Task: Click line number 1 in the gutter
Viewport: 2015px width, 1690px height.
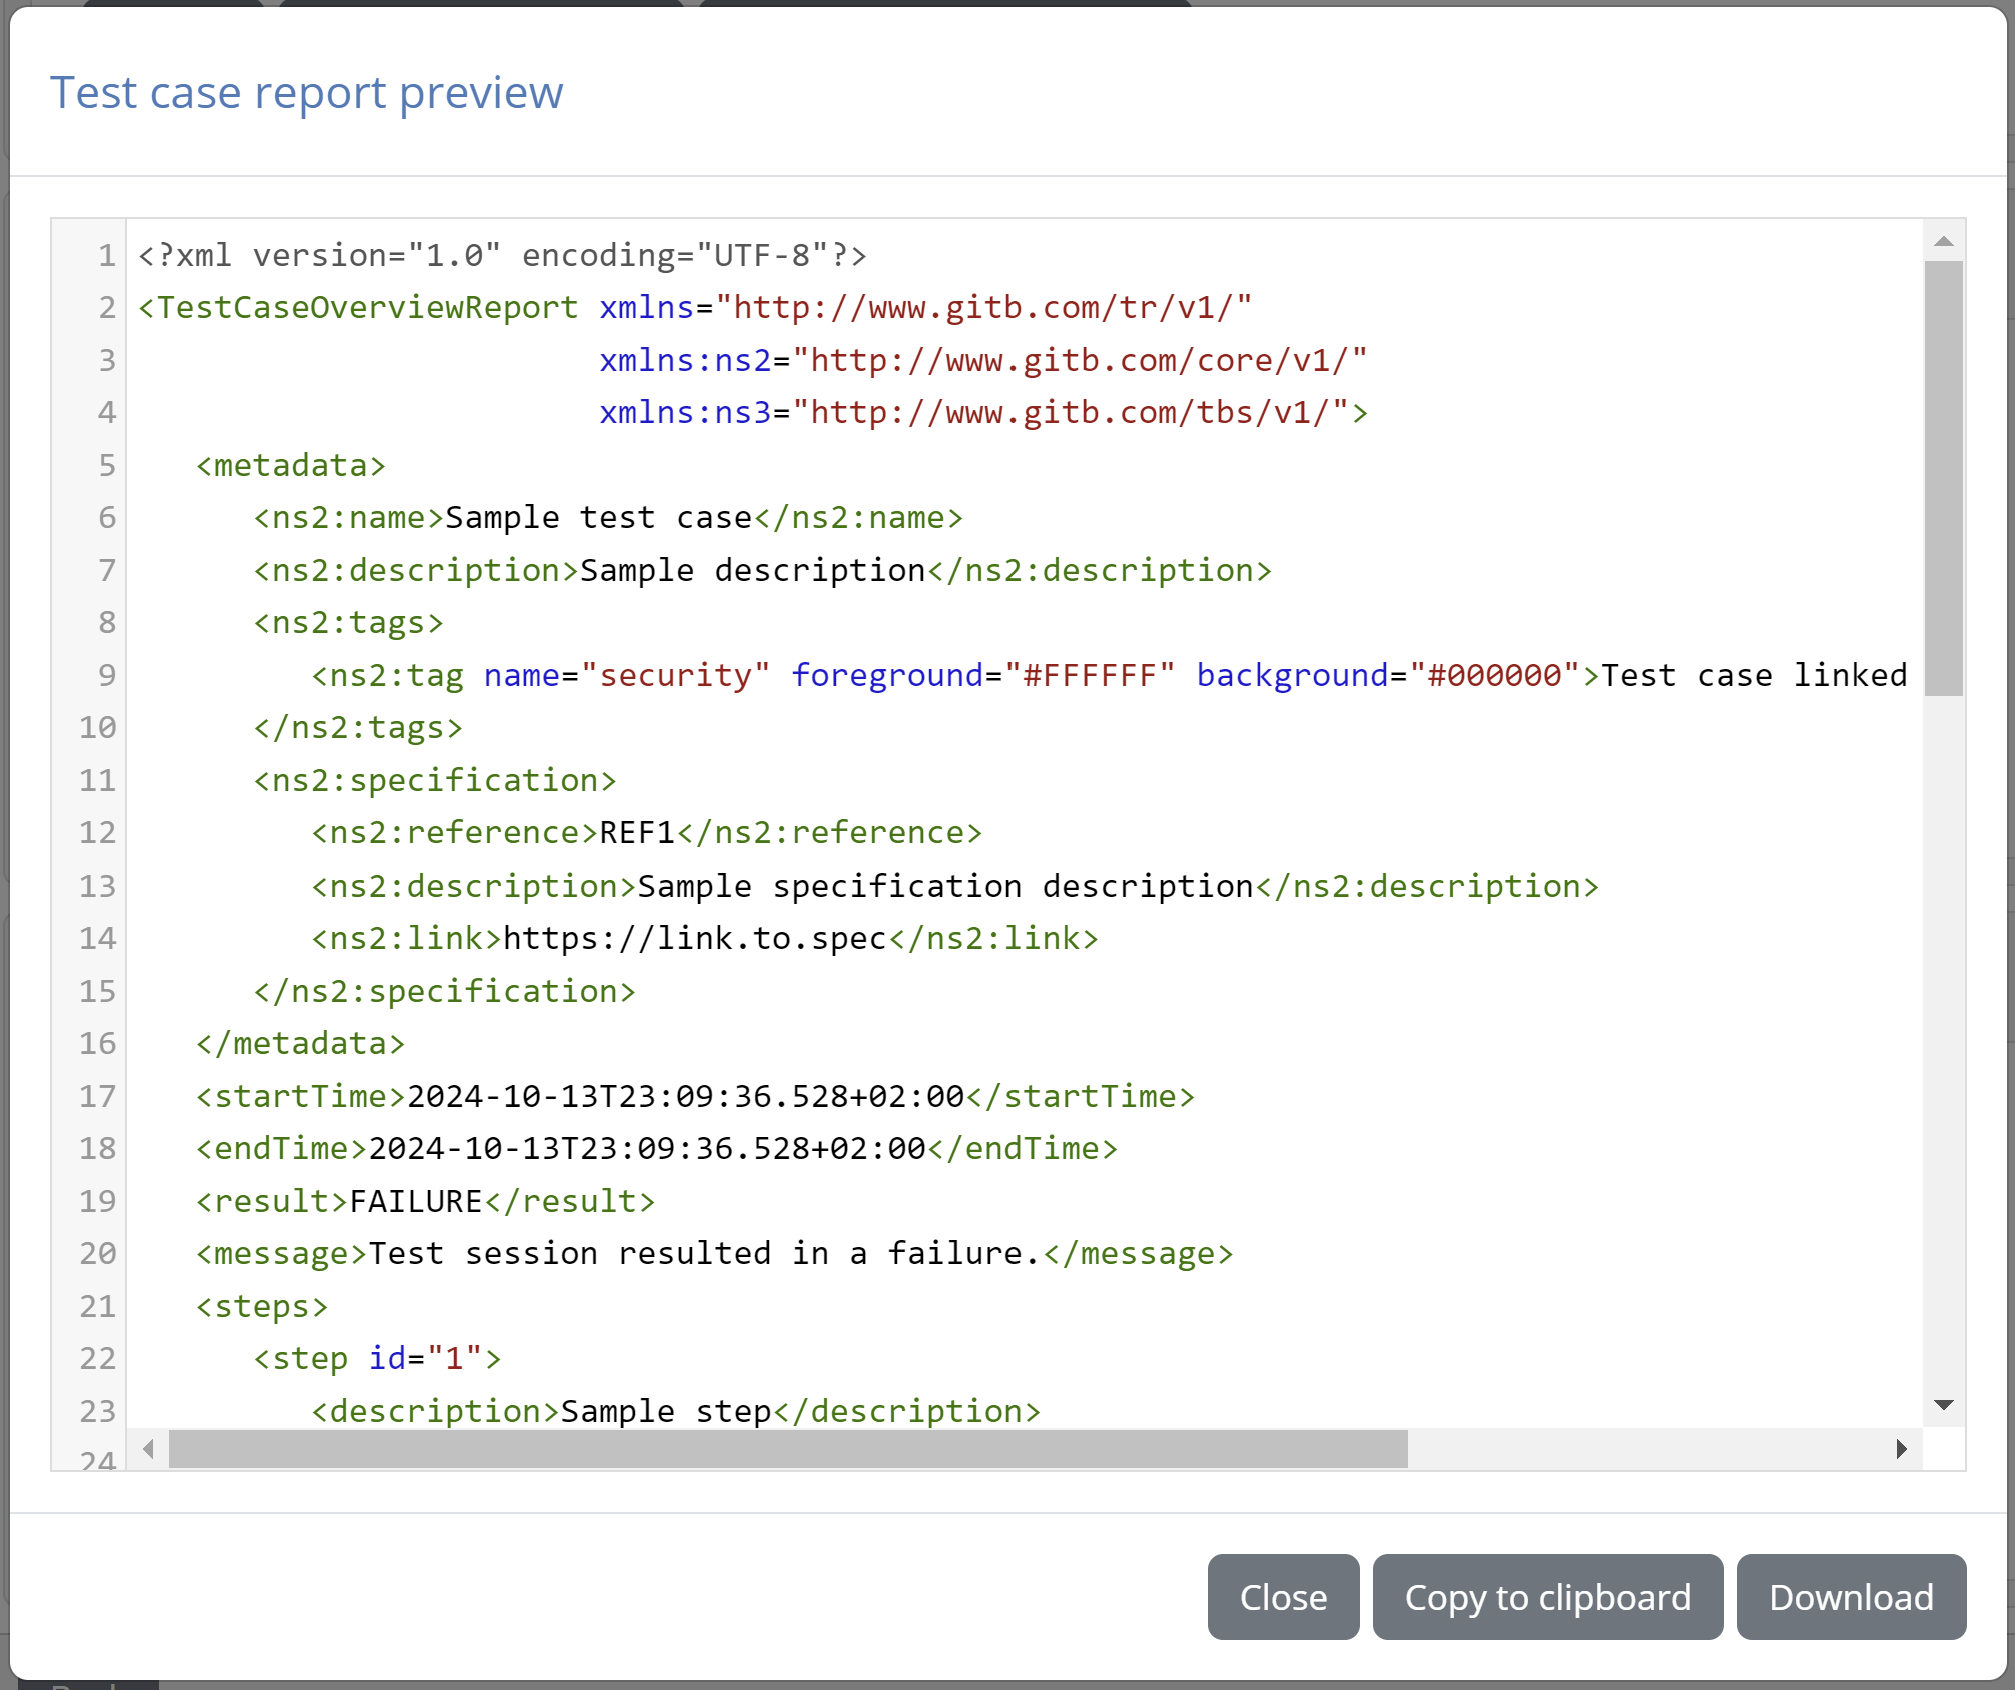Action: click(107, 255)
